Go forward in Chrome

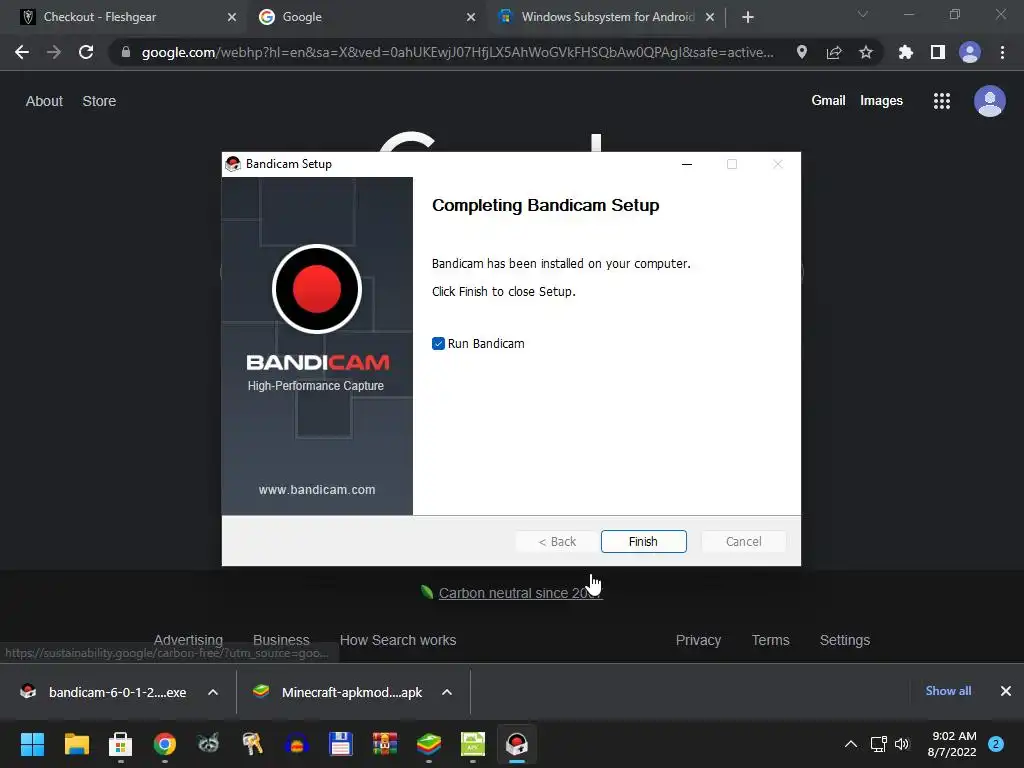(x=54, y=52)
